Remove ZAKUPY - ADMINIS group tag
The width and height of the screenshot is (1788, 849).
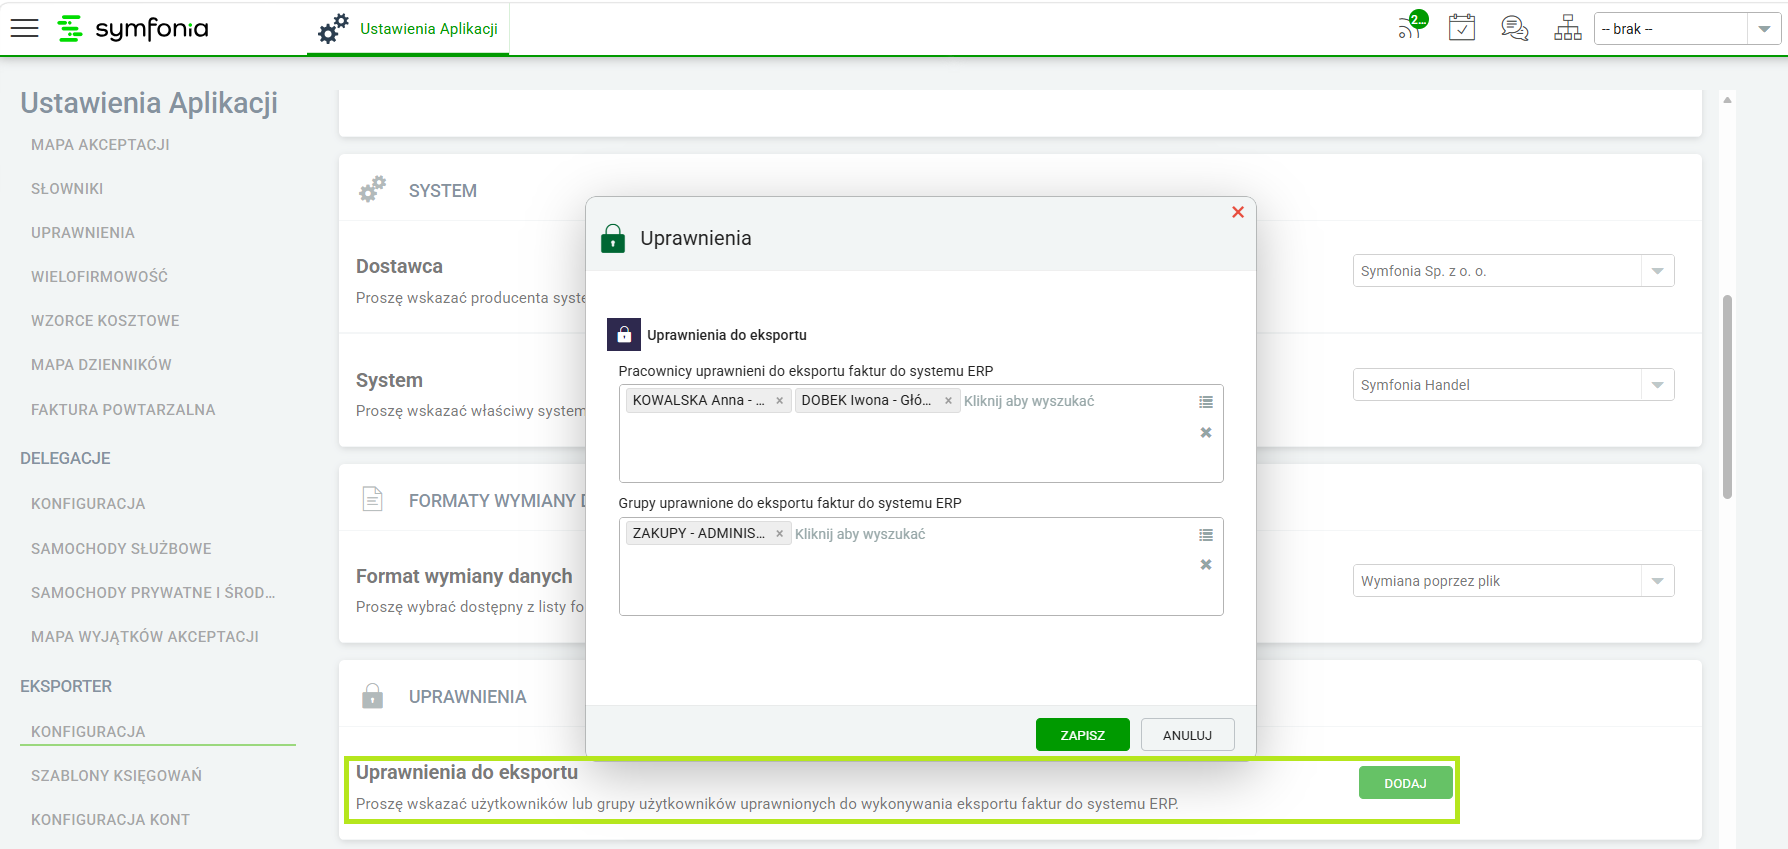click(780, 534)
